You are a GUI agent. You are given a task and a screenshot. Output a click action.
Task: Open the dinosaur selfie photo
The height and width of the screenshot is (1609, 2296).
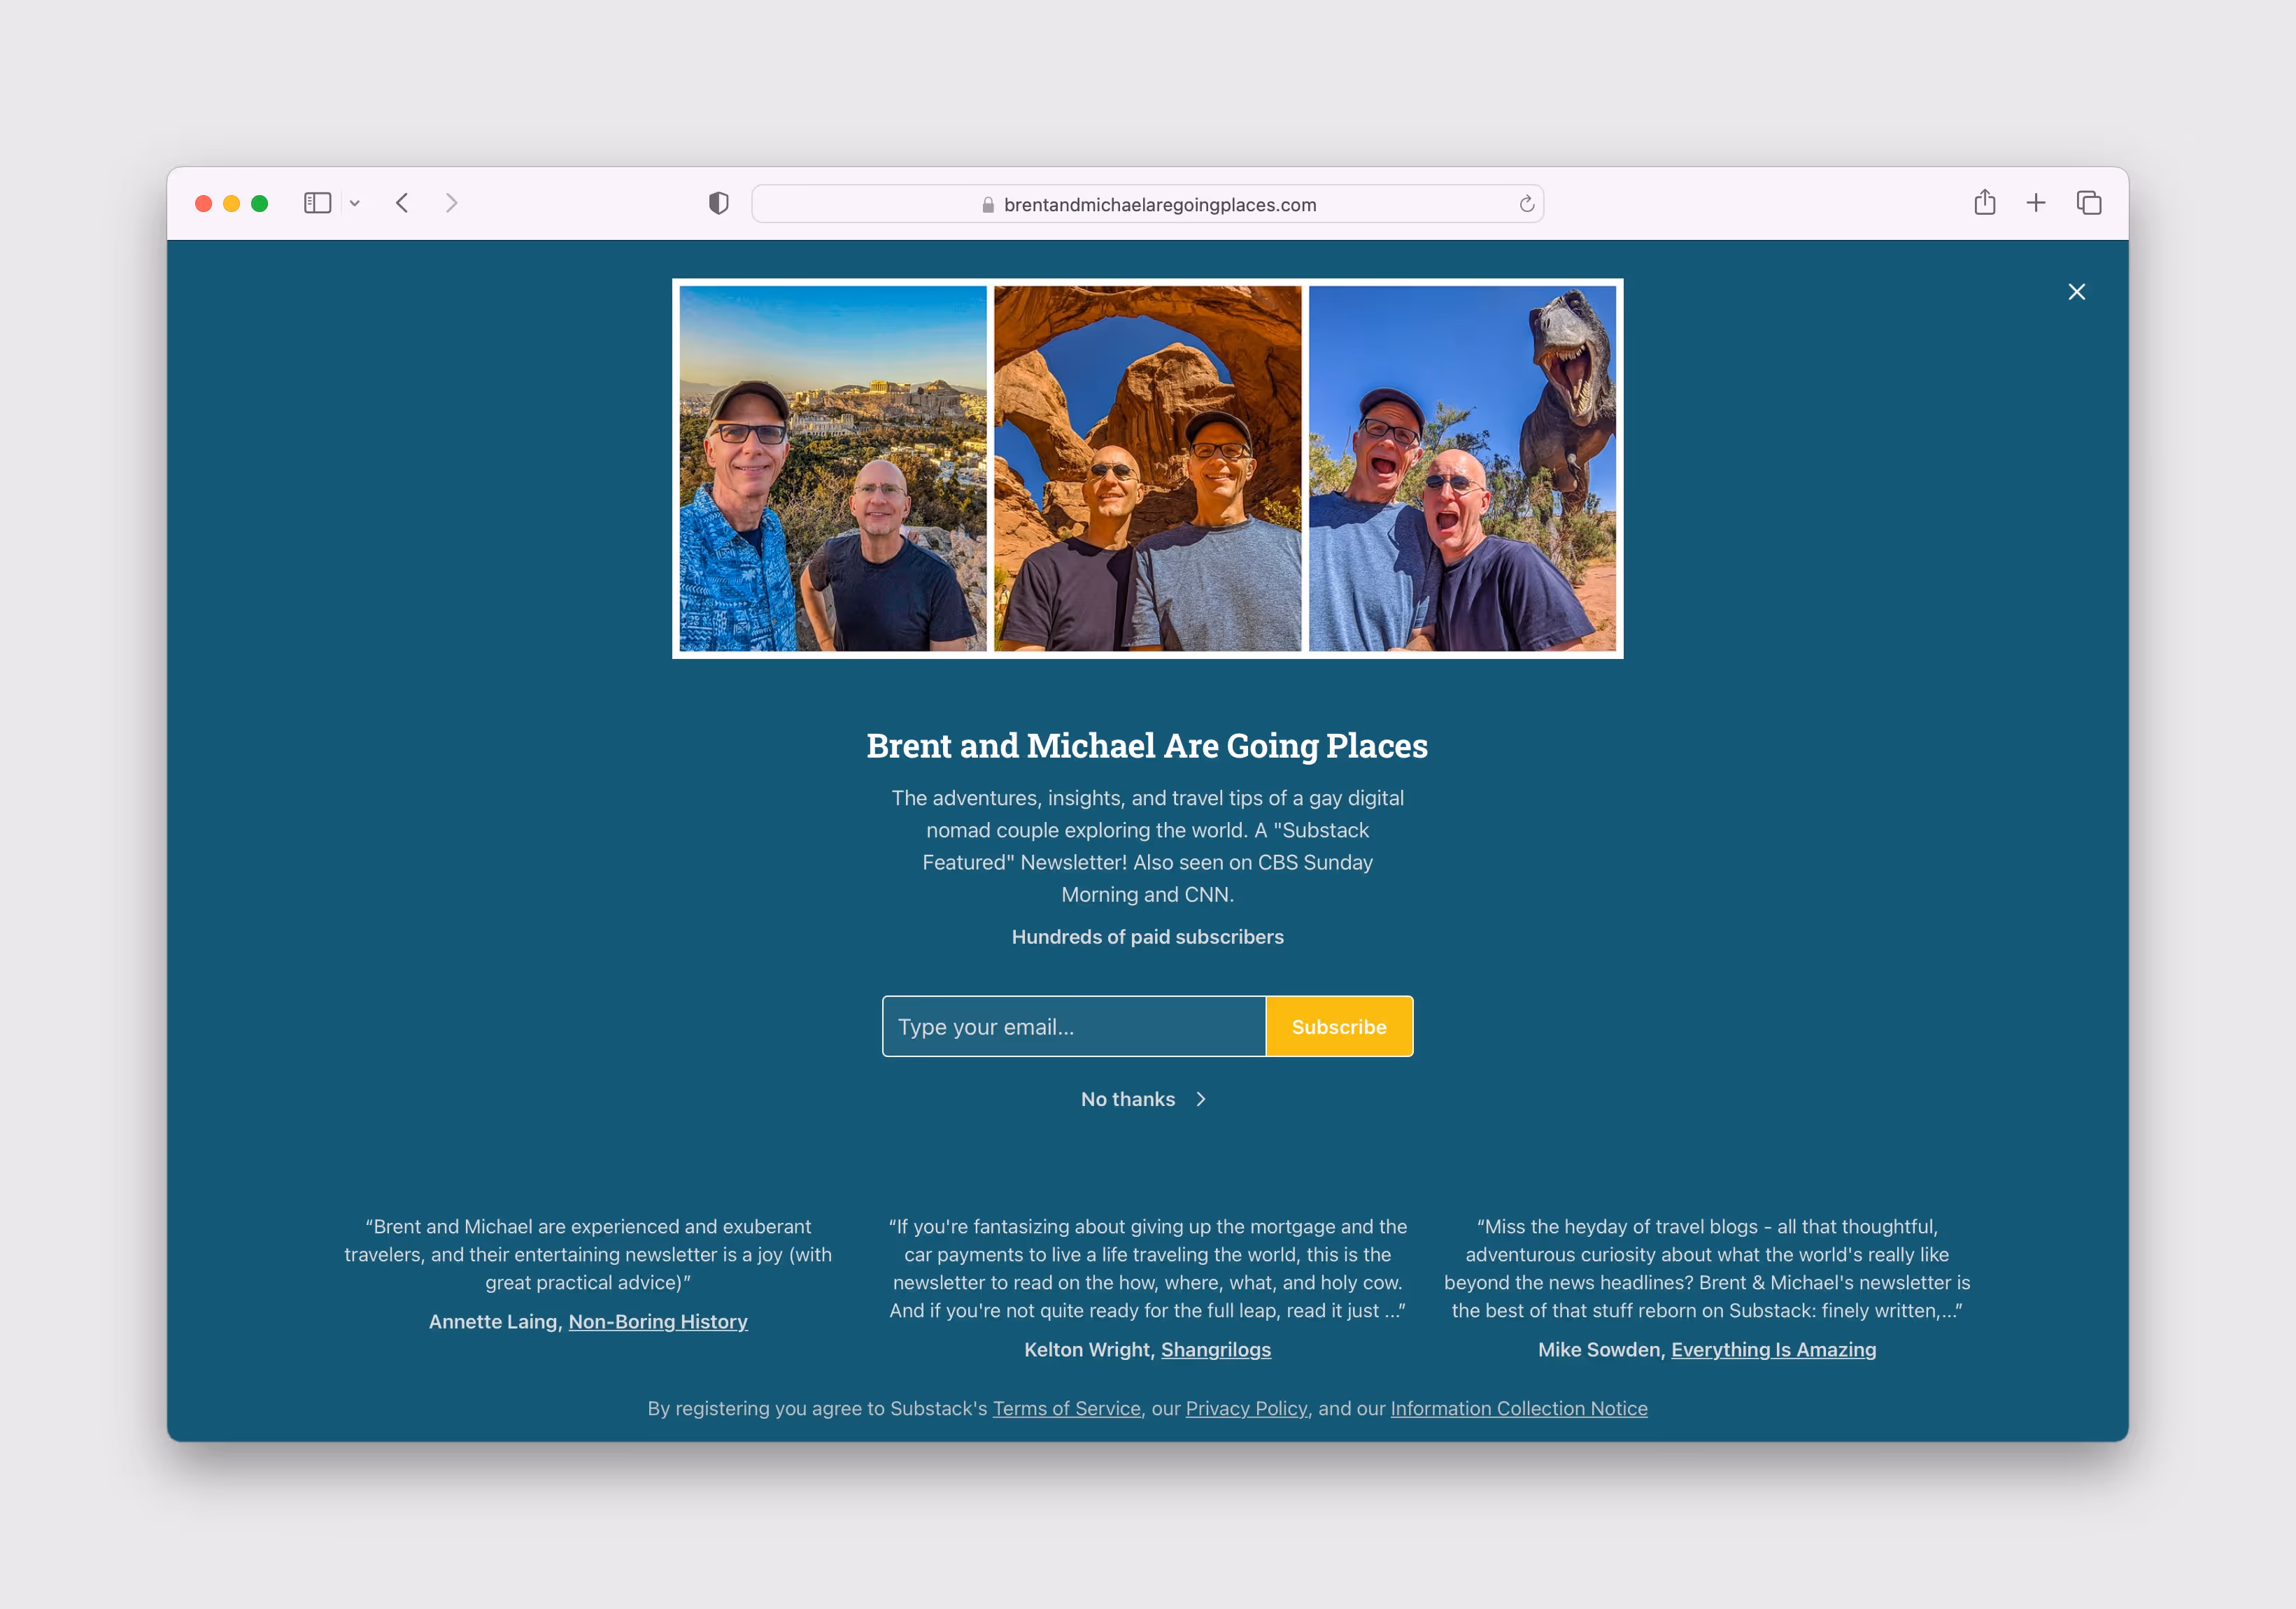[1462, 468]
